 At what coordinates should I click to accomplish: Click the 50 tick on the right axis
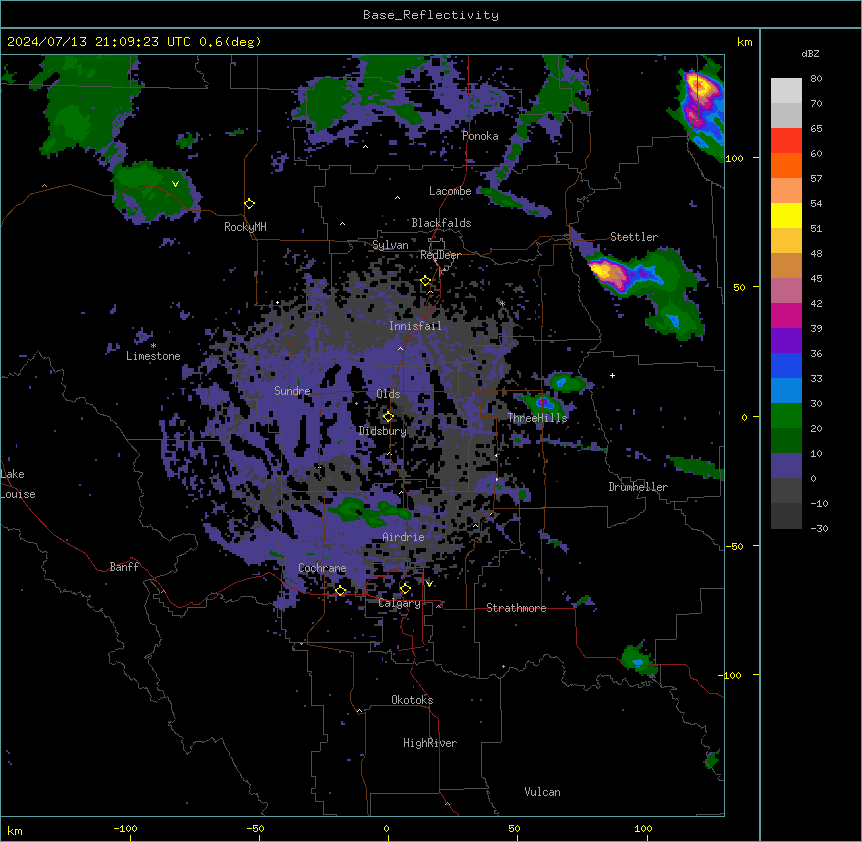point(739,287)
